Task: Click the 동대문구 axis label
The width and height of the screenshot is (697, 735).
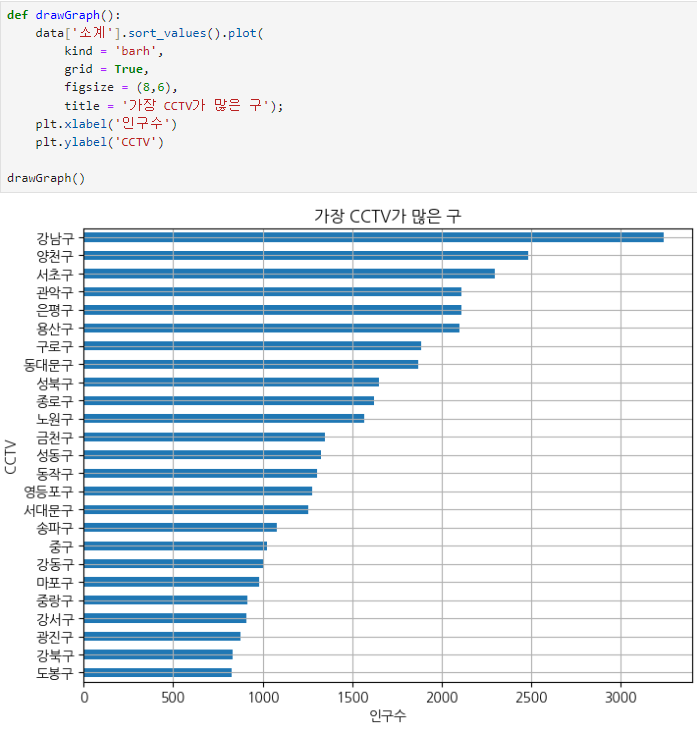Action: pyautogui.click(x=49, y=365)
